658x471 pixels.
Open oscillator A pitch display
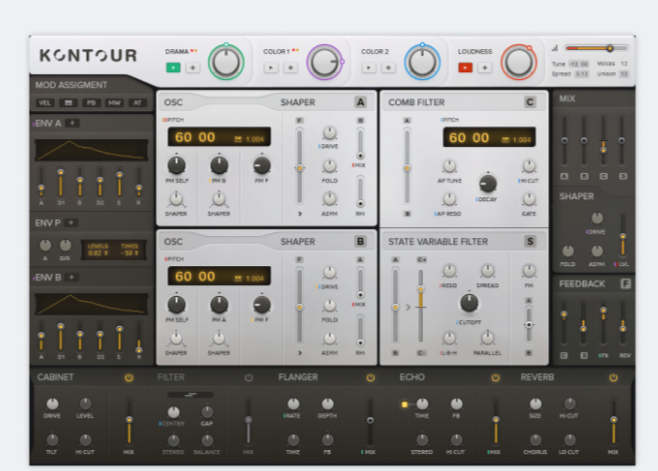[x=219, y=137]
